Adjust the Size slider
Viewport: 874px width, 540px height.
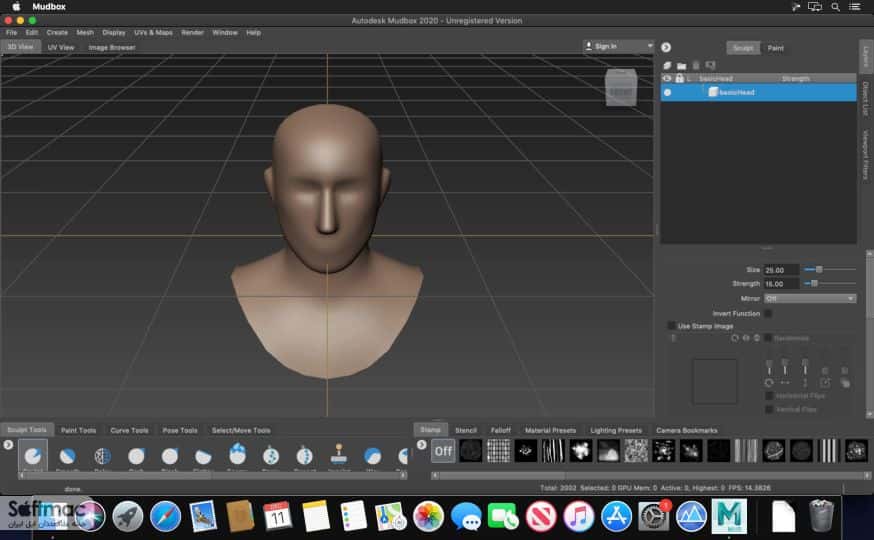point(829,269)
